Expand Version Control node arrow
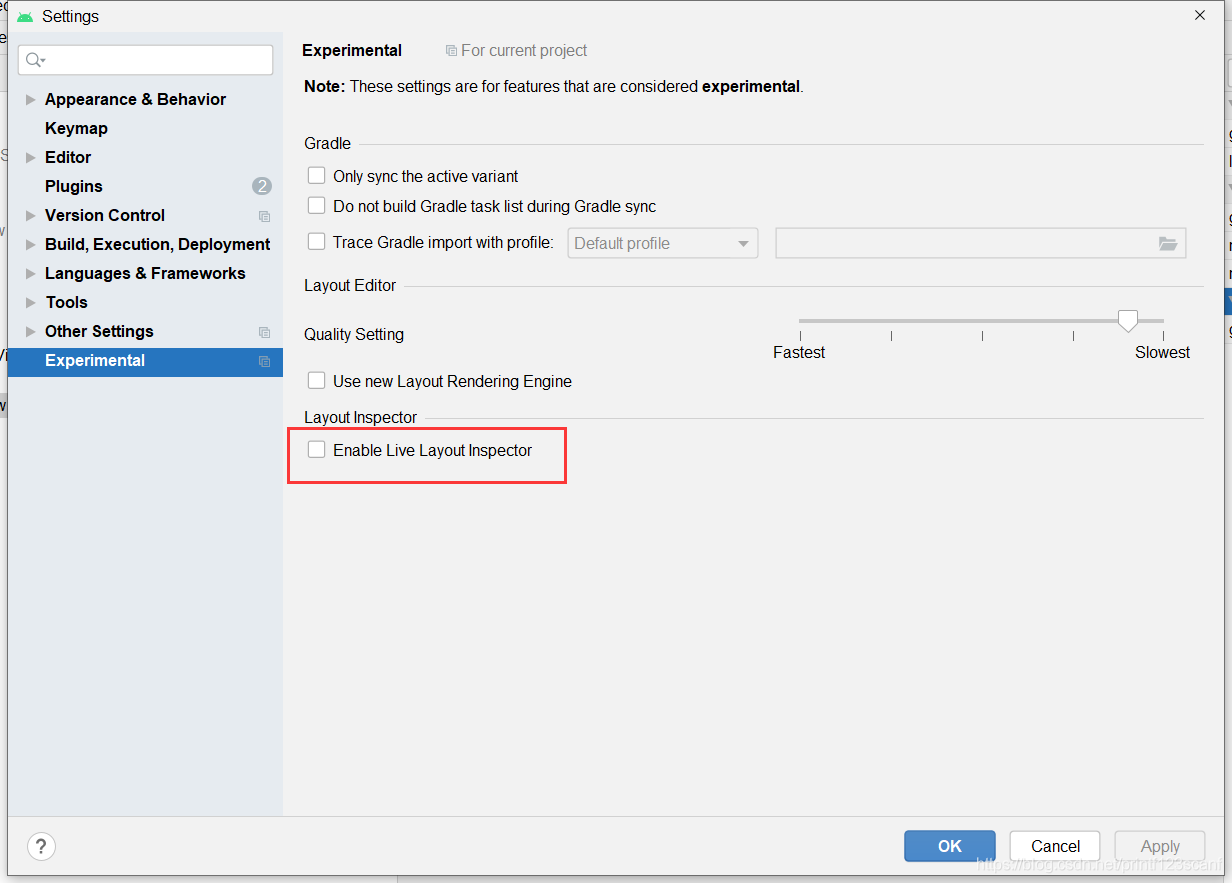The height and width of the screenshot is (883, 1232). [31, 215]
